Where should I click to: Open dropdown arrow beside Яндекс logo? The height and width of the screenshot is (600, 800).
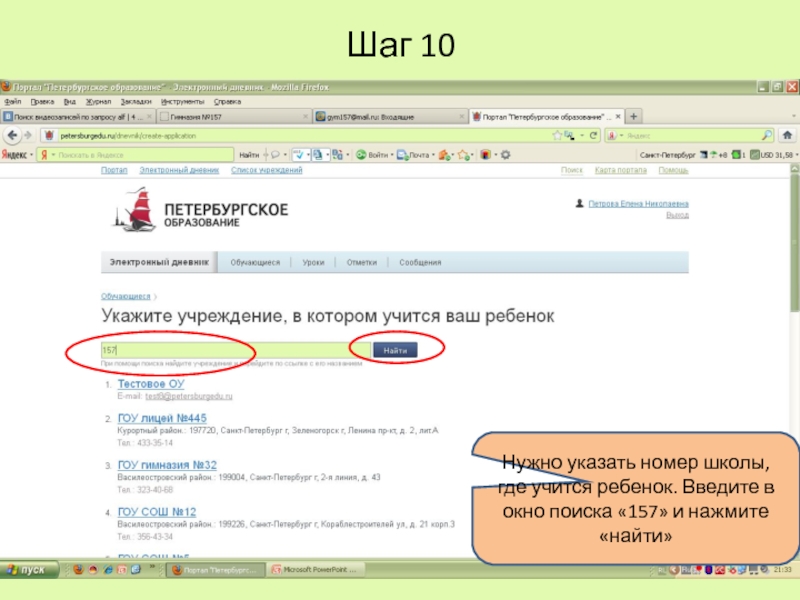tap(31, 155)
